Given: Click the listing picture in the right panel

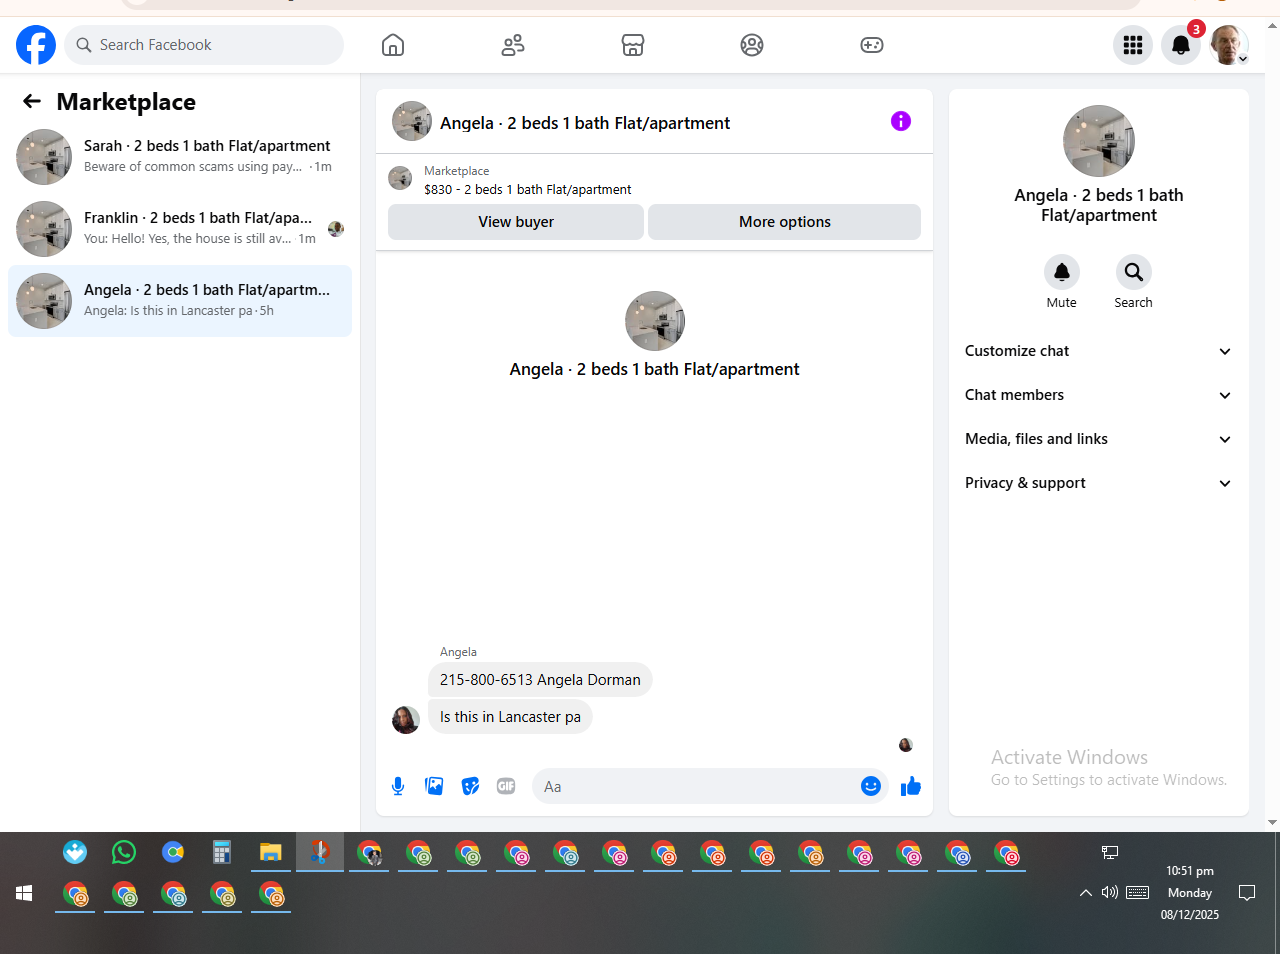Looking at the screenshot, I should tap(1099, 141).
